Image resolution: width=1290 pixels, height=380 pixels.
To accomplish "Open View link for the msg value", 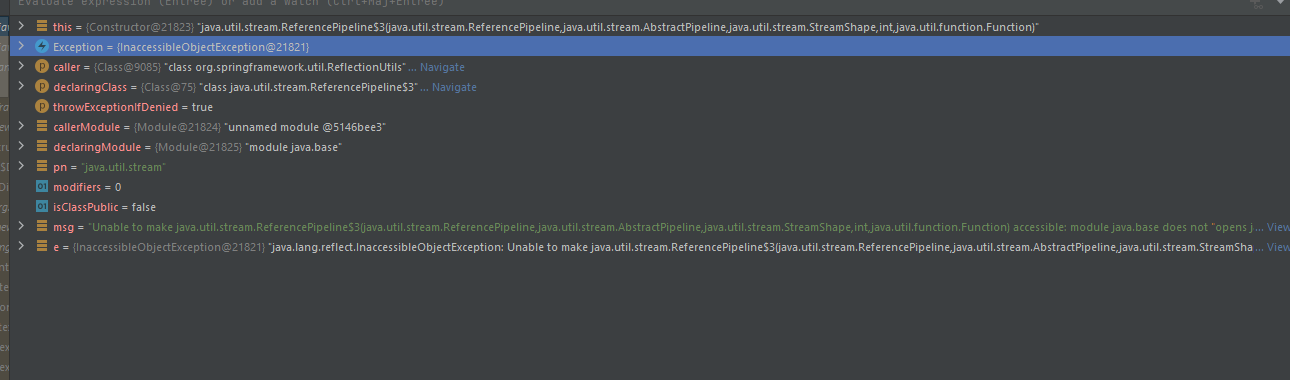I will [1278, 227].
